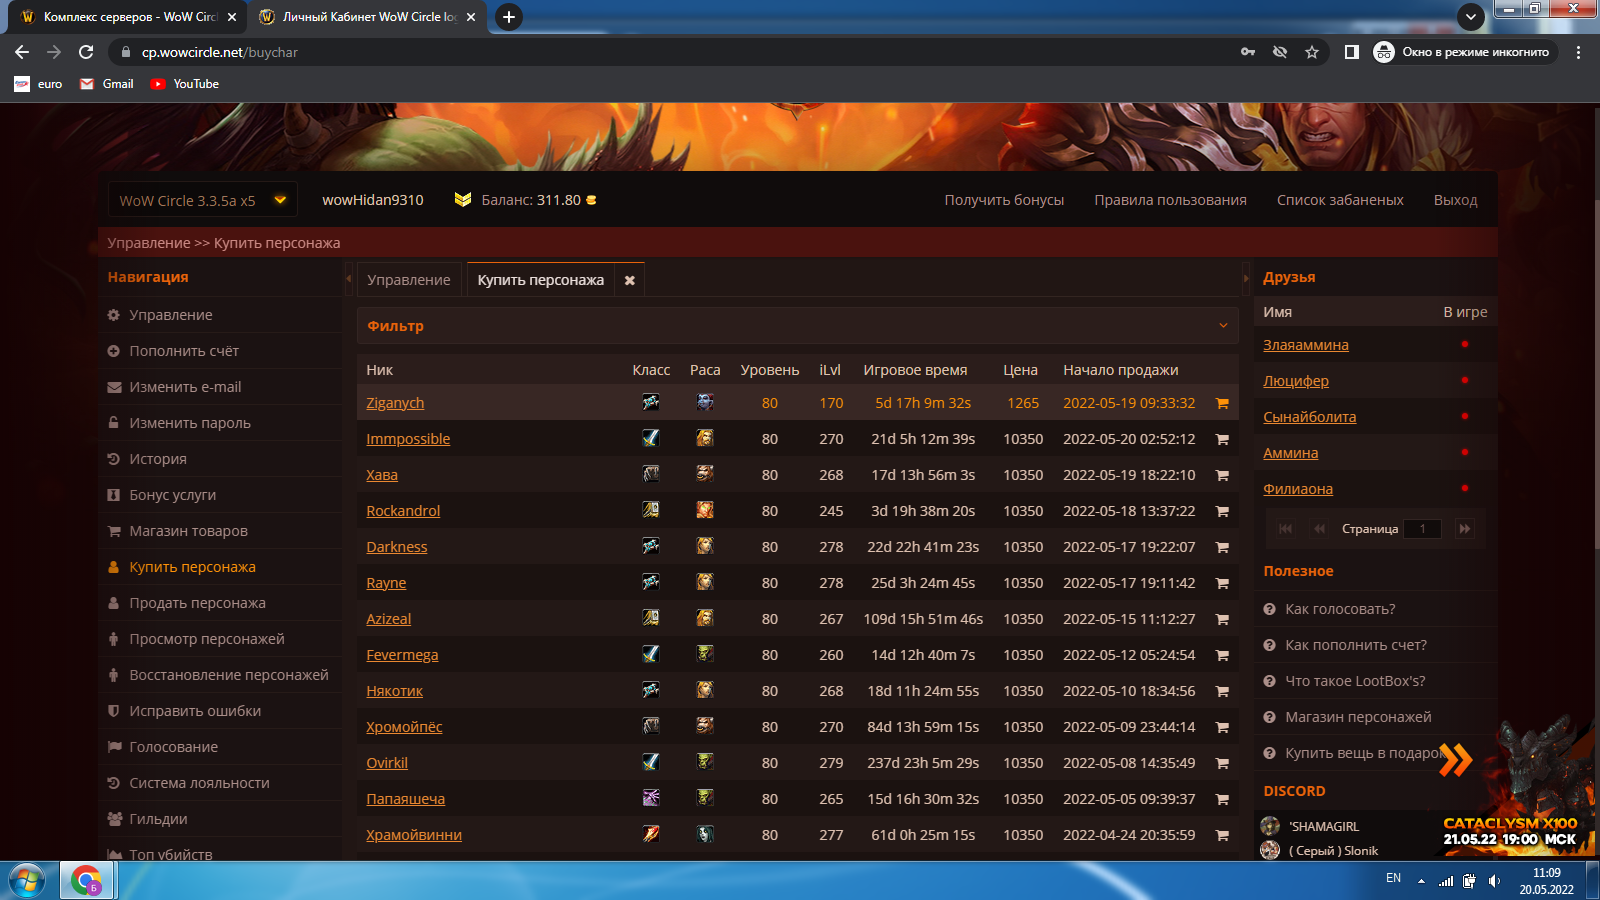Select Продать персонажа in the navigation menu
The width and height of the screenshot is (1600, 900).
tap(197, 603)
